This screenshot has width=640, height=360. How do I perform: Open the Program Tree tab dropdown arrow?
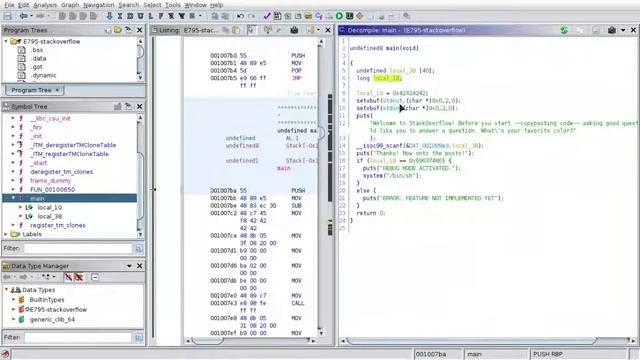(x=57, y=90)
